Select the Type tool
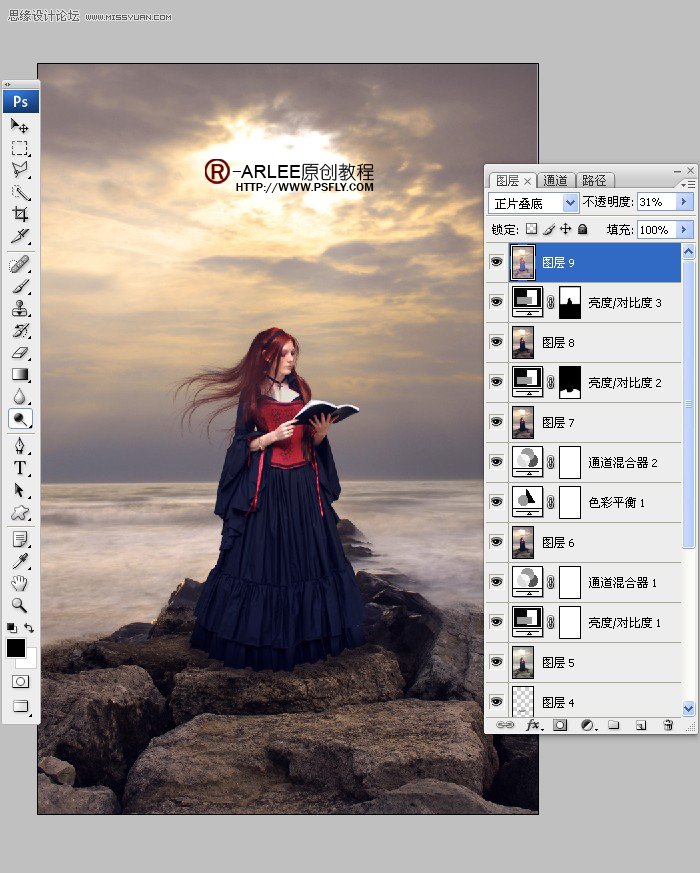The height and width of the screenshot is (873, 700). point(19,468)
